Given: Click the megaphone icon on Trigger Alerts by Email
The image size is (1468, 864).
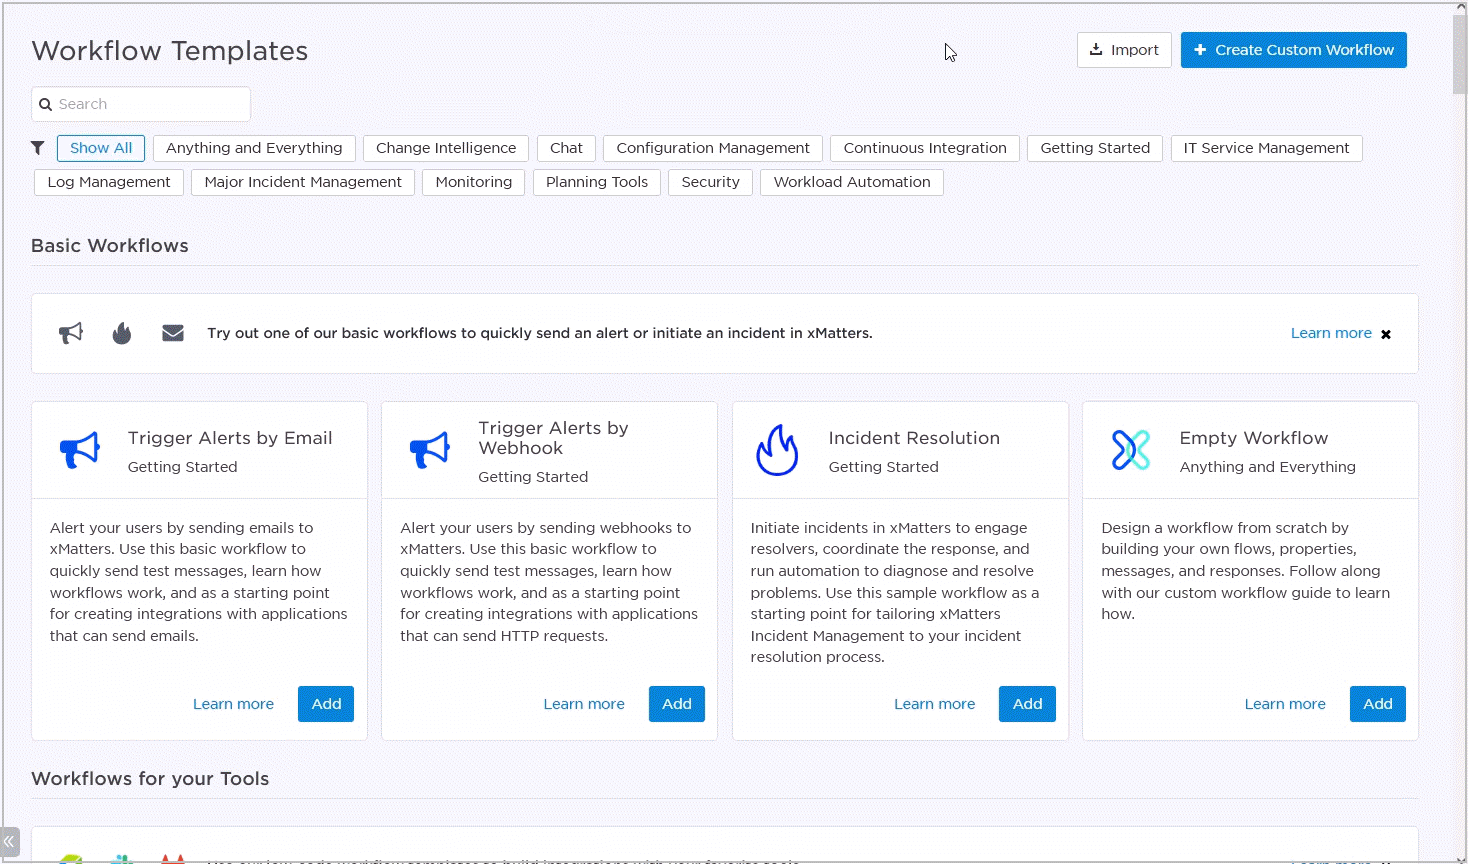Looking at the screenshot, I should pos(80,450).
